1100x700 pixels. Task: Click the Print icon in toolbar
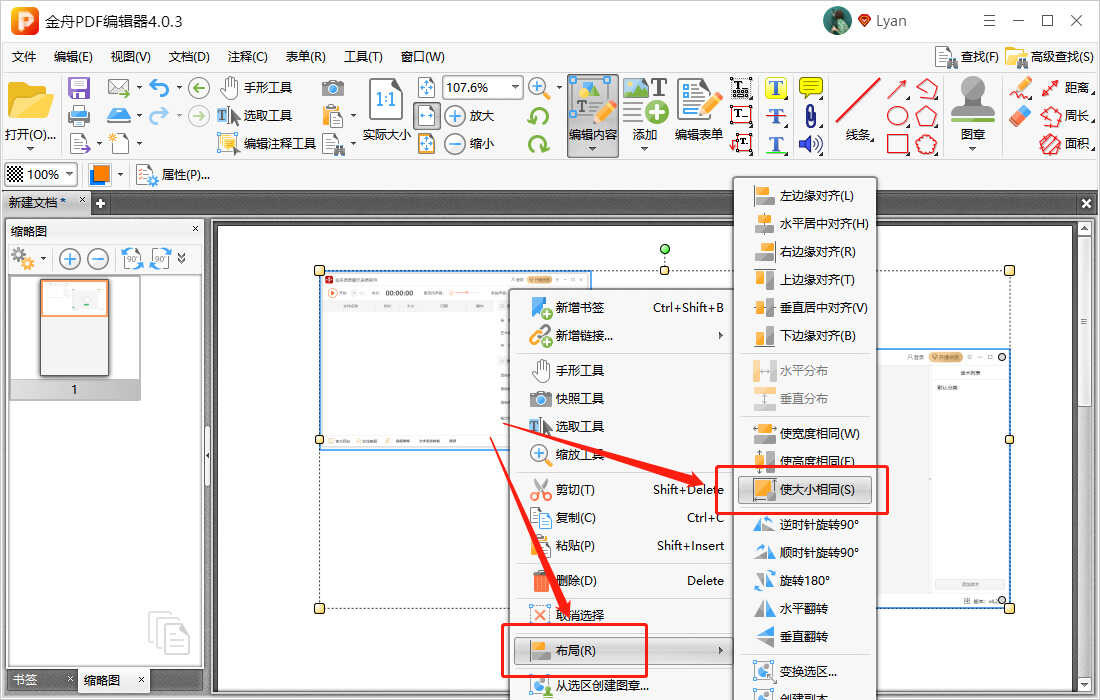pyautogui.click(x=79, y=116)
